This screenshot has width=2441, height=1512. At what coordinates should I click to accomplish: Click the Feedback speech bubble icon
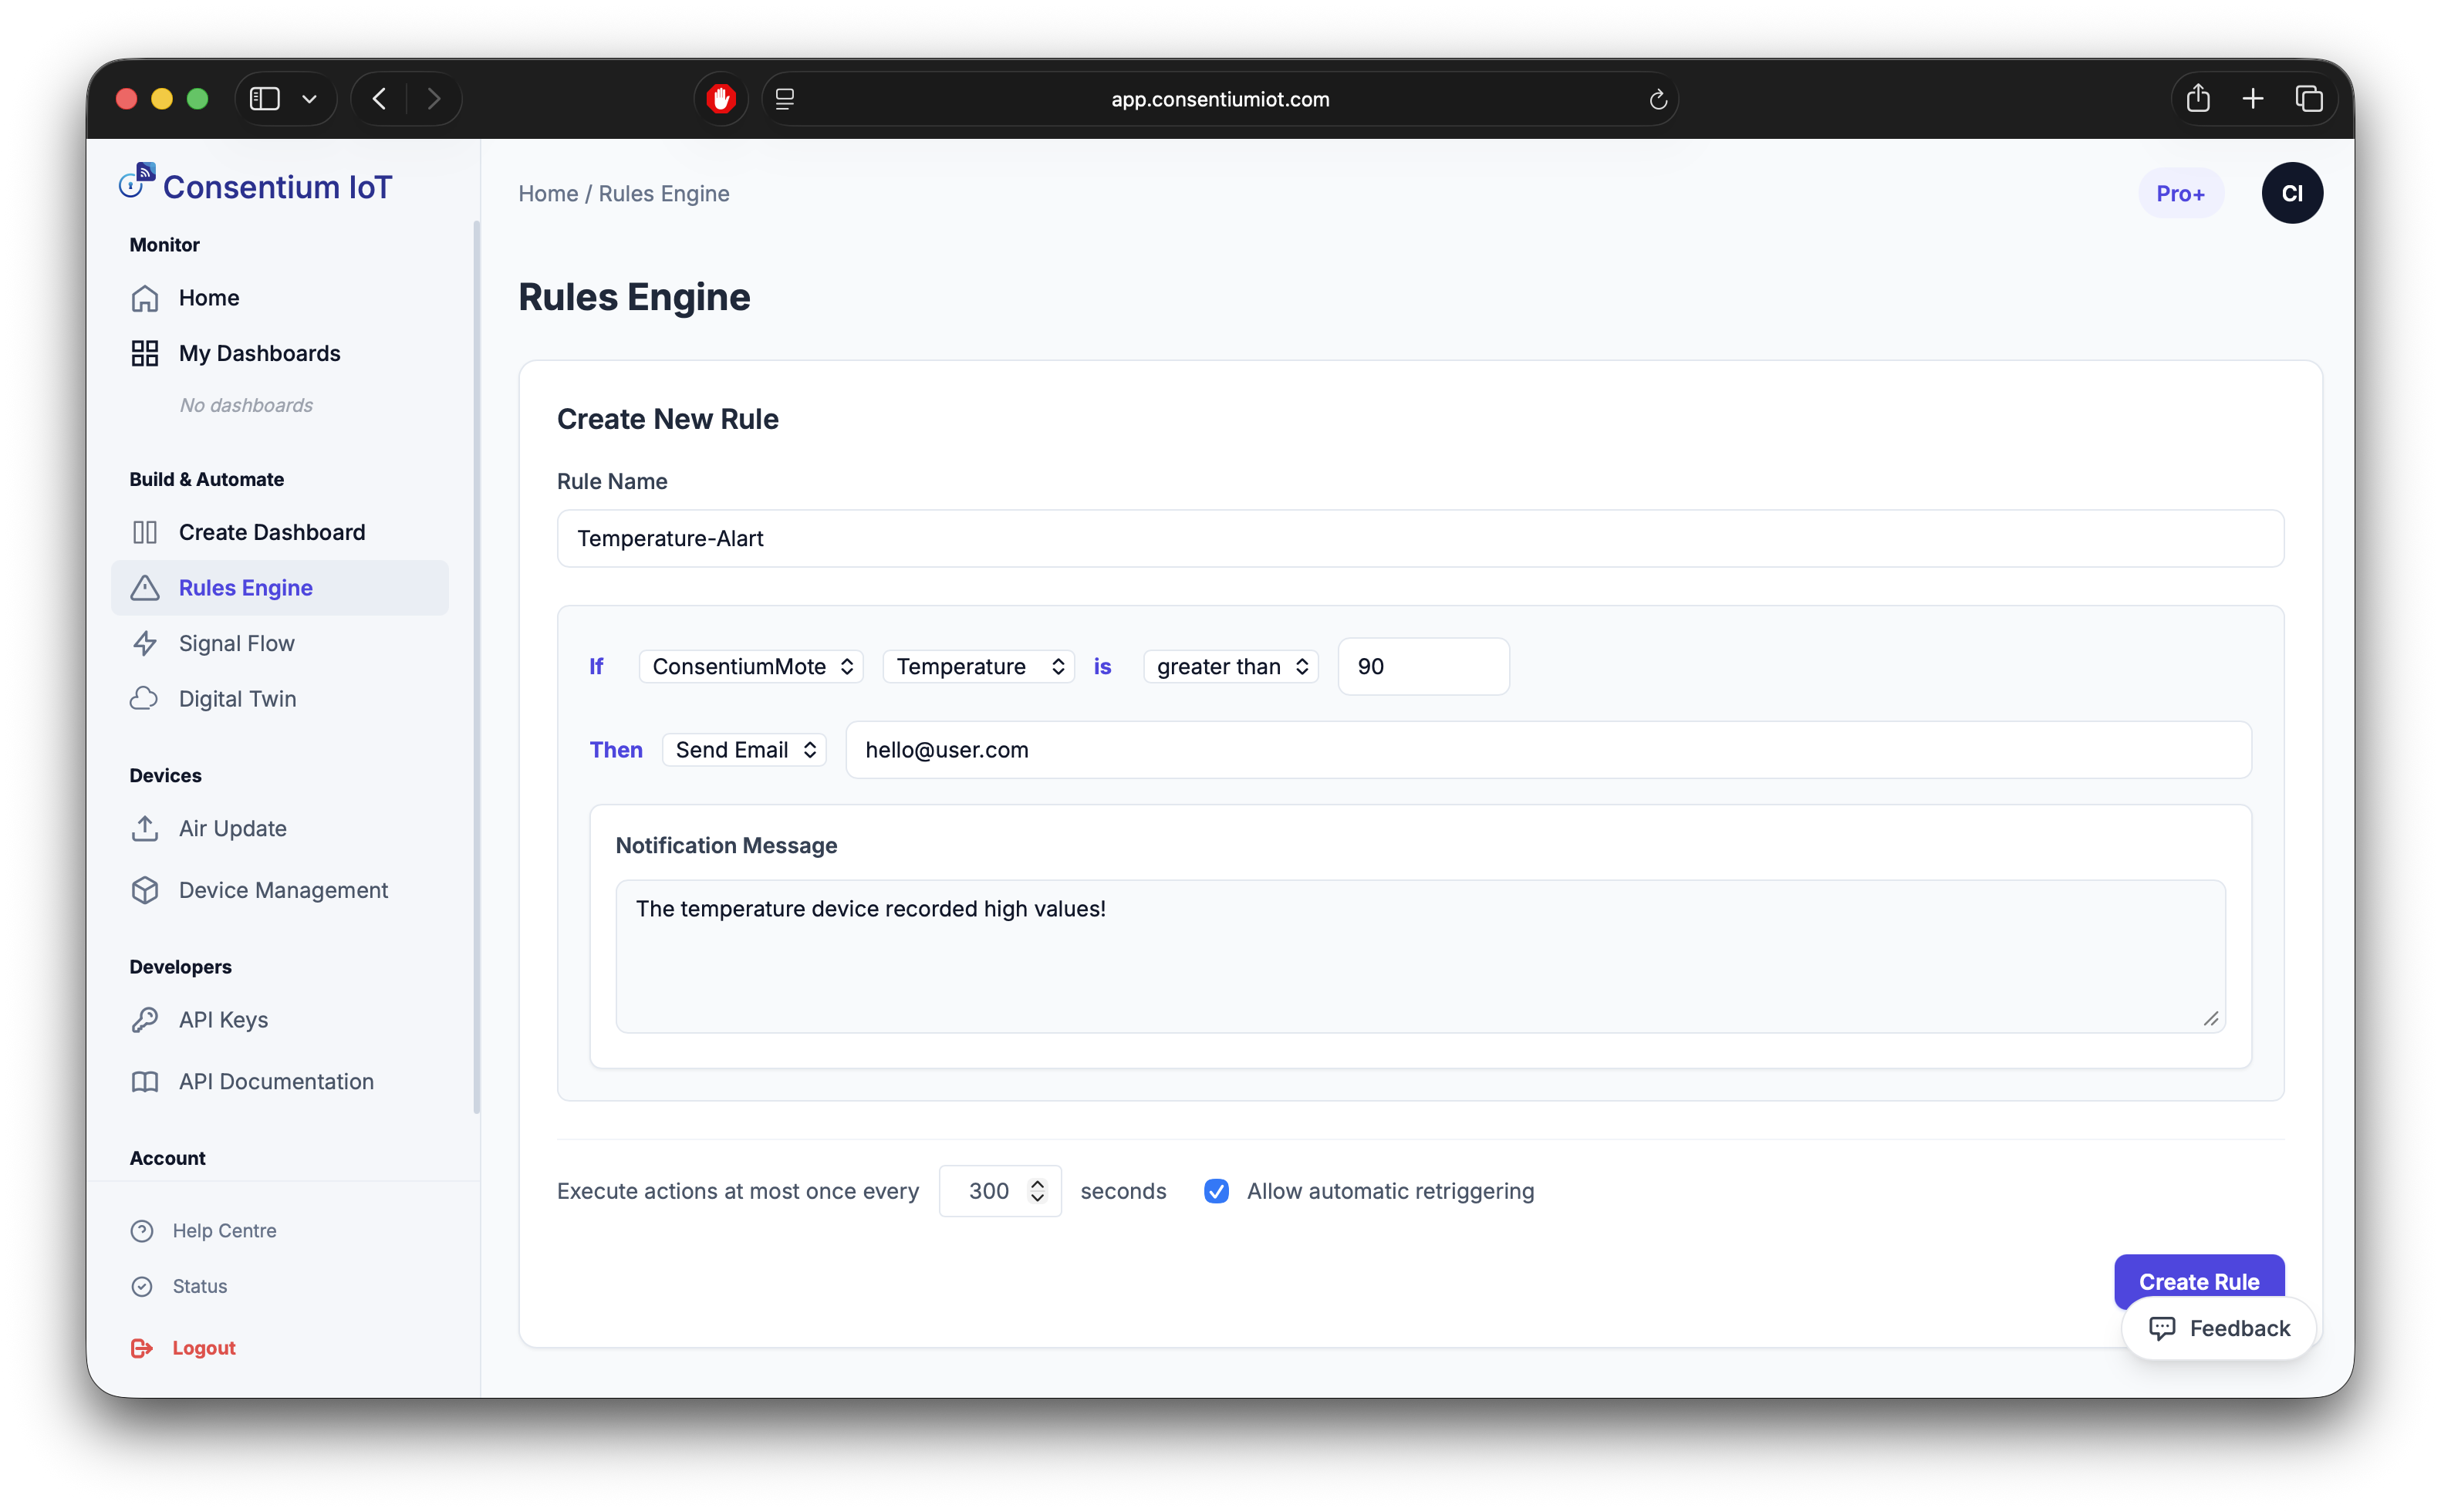(x=2162, y=1328)
